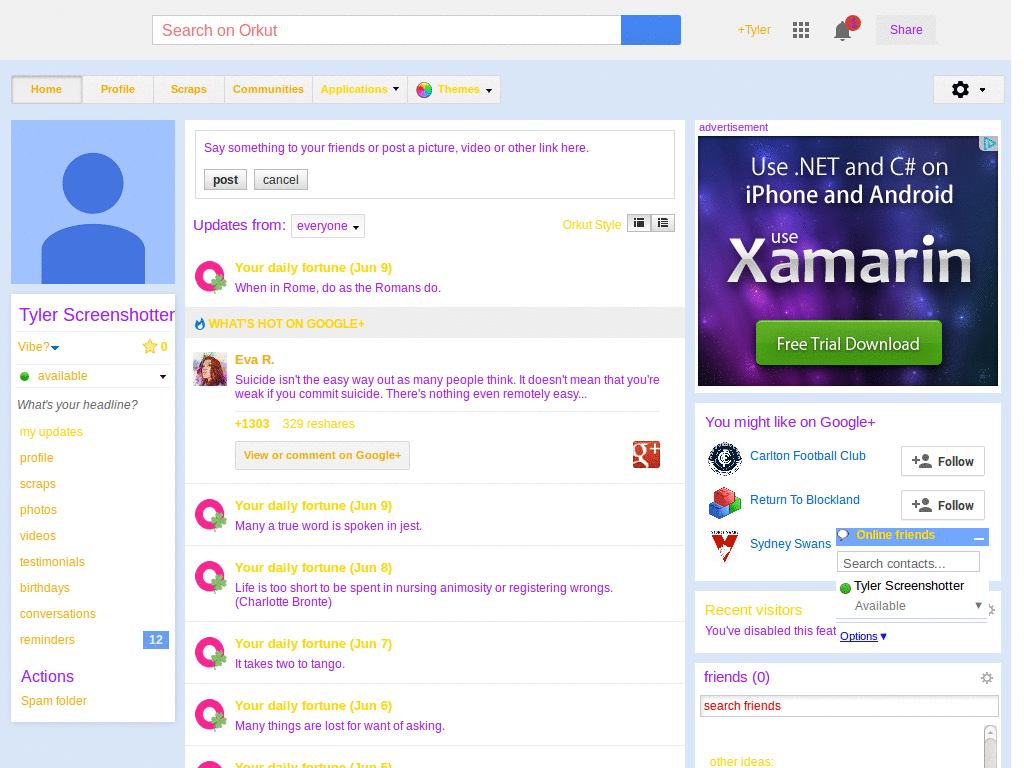Image resolution: width=1024 pixels, height=768 pixels.
Task: Click the Jun 6 daily fortune icon
Action: tap(210, 715)
